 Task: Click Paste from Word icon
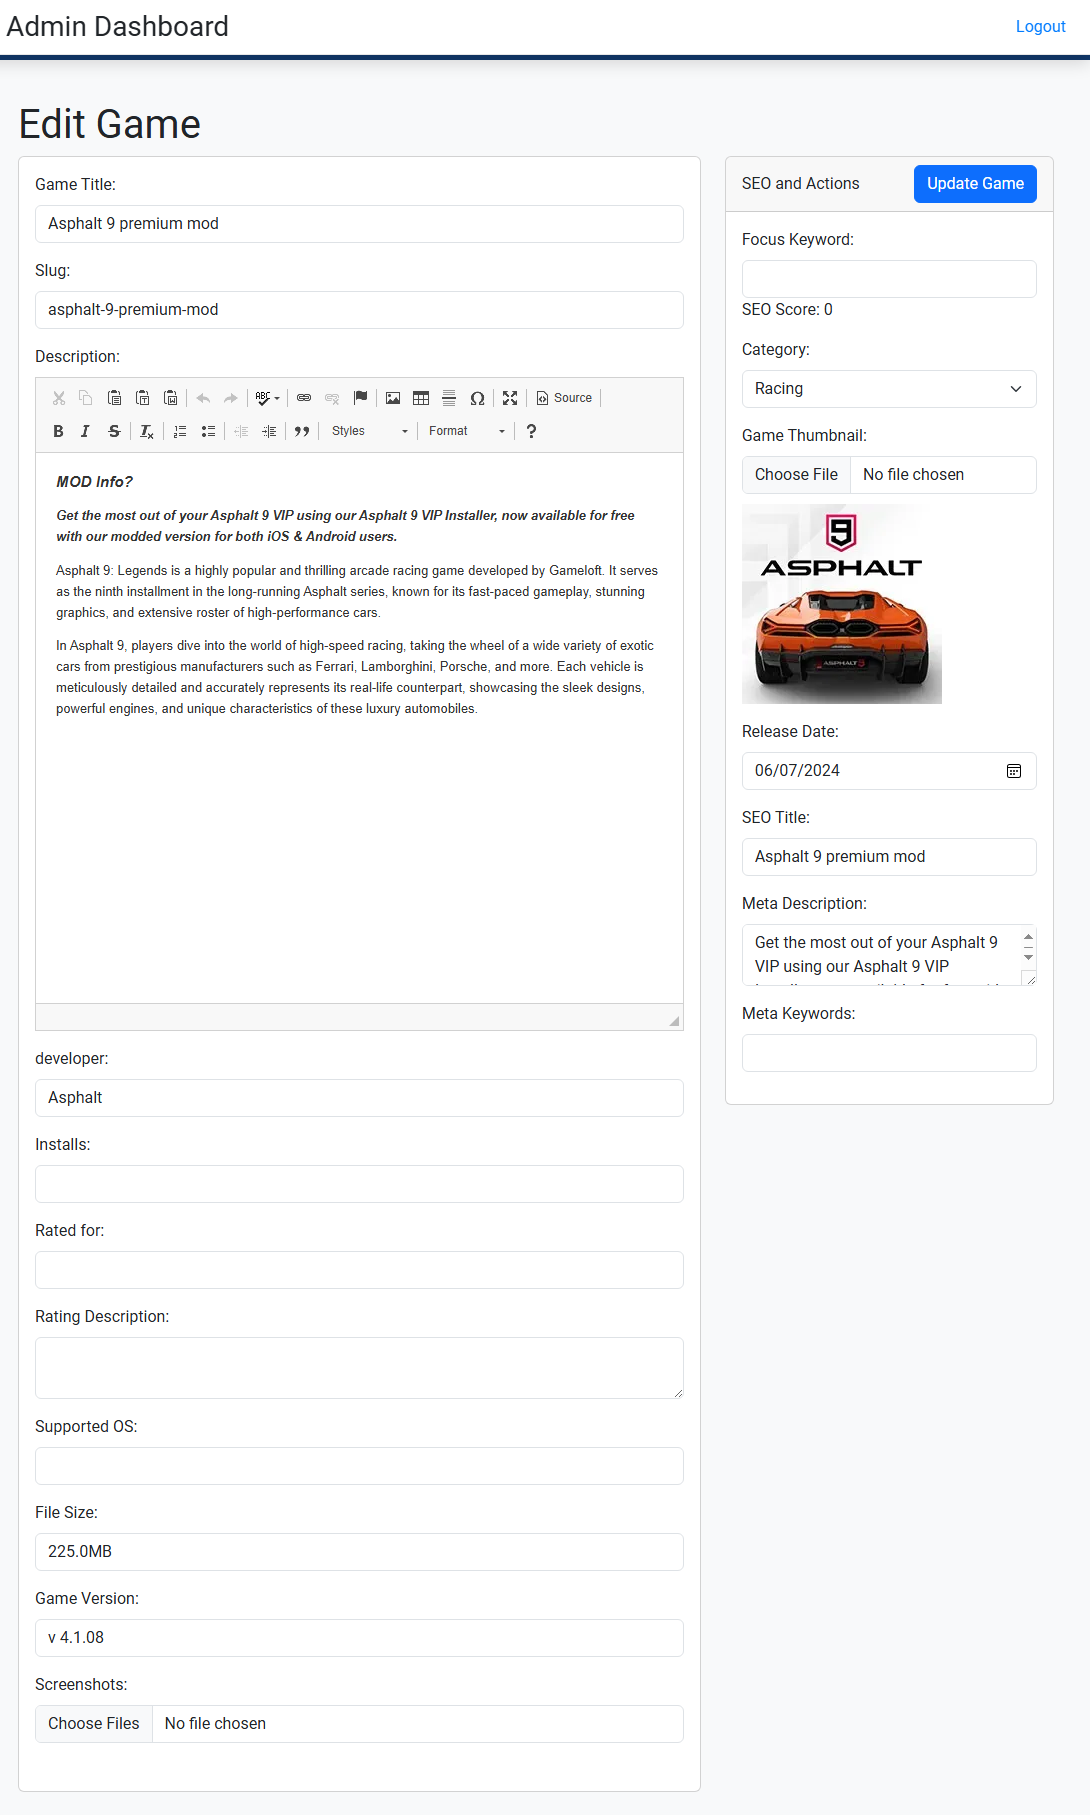point(170,398)
